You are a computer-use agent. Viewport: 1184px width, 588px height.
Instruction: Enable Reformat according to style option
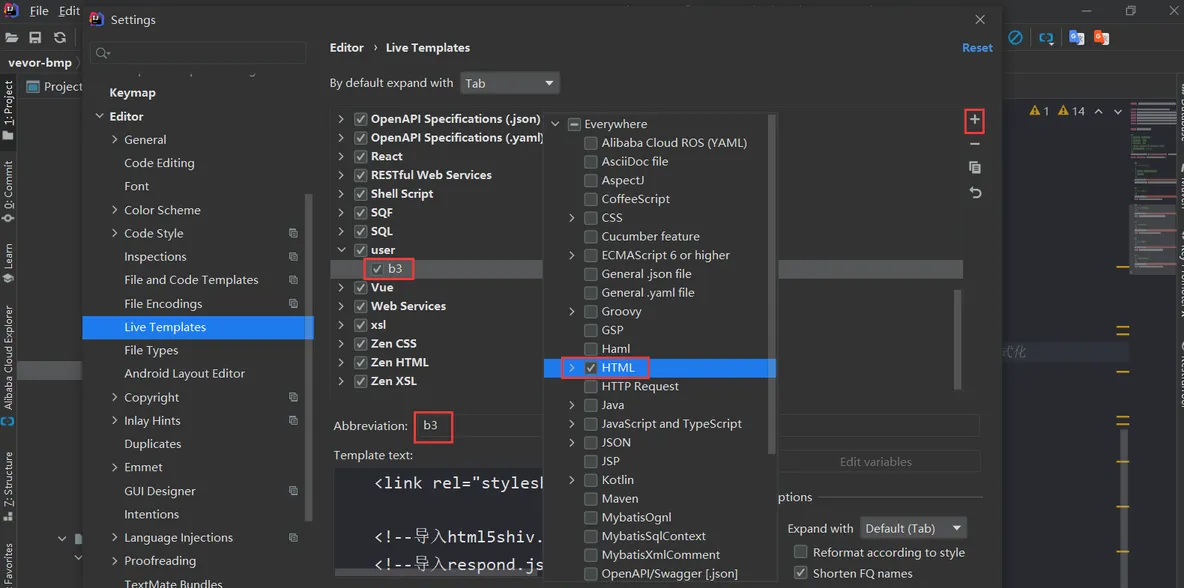[x=800, y=553]
